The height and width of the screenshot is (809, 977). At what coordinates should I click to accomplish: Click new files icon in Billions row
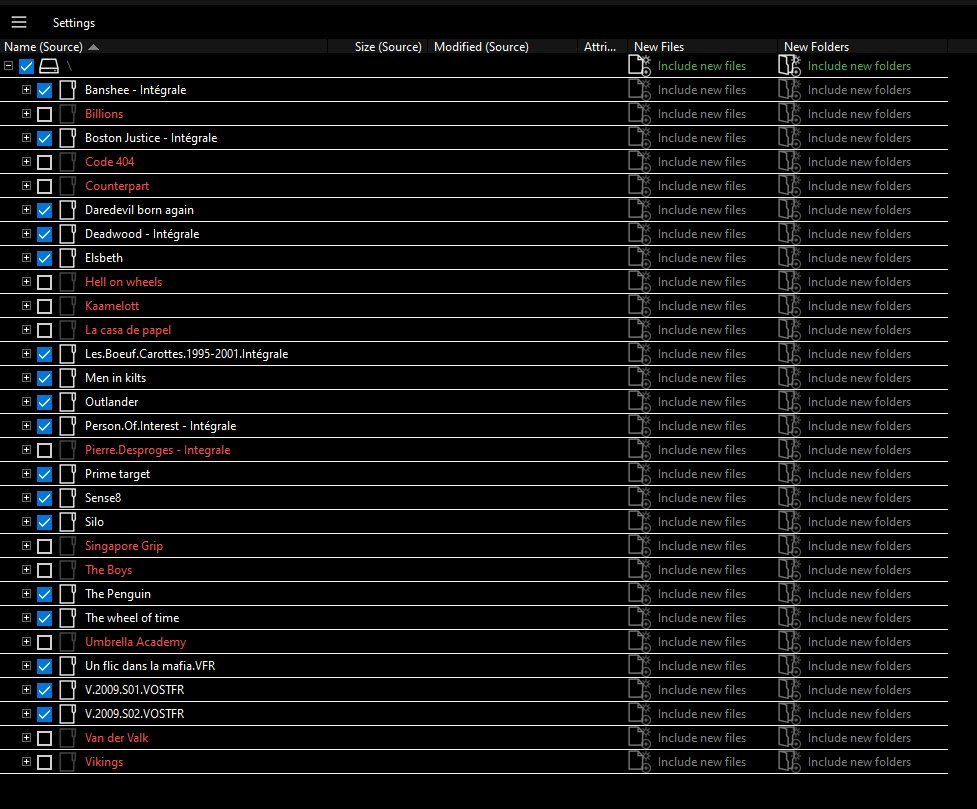639,113
